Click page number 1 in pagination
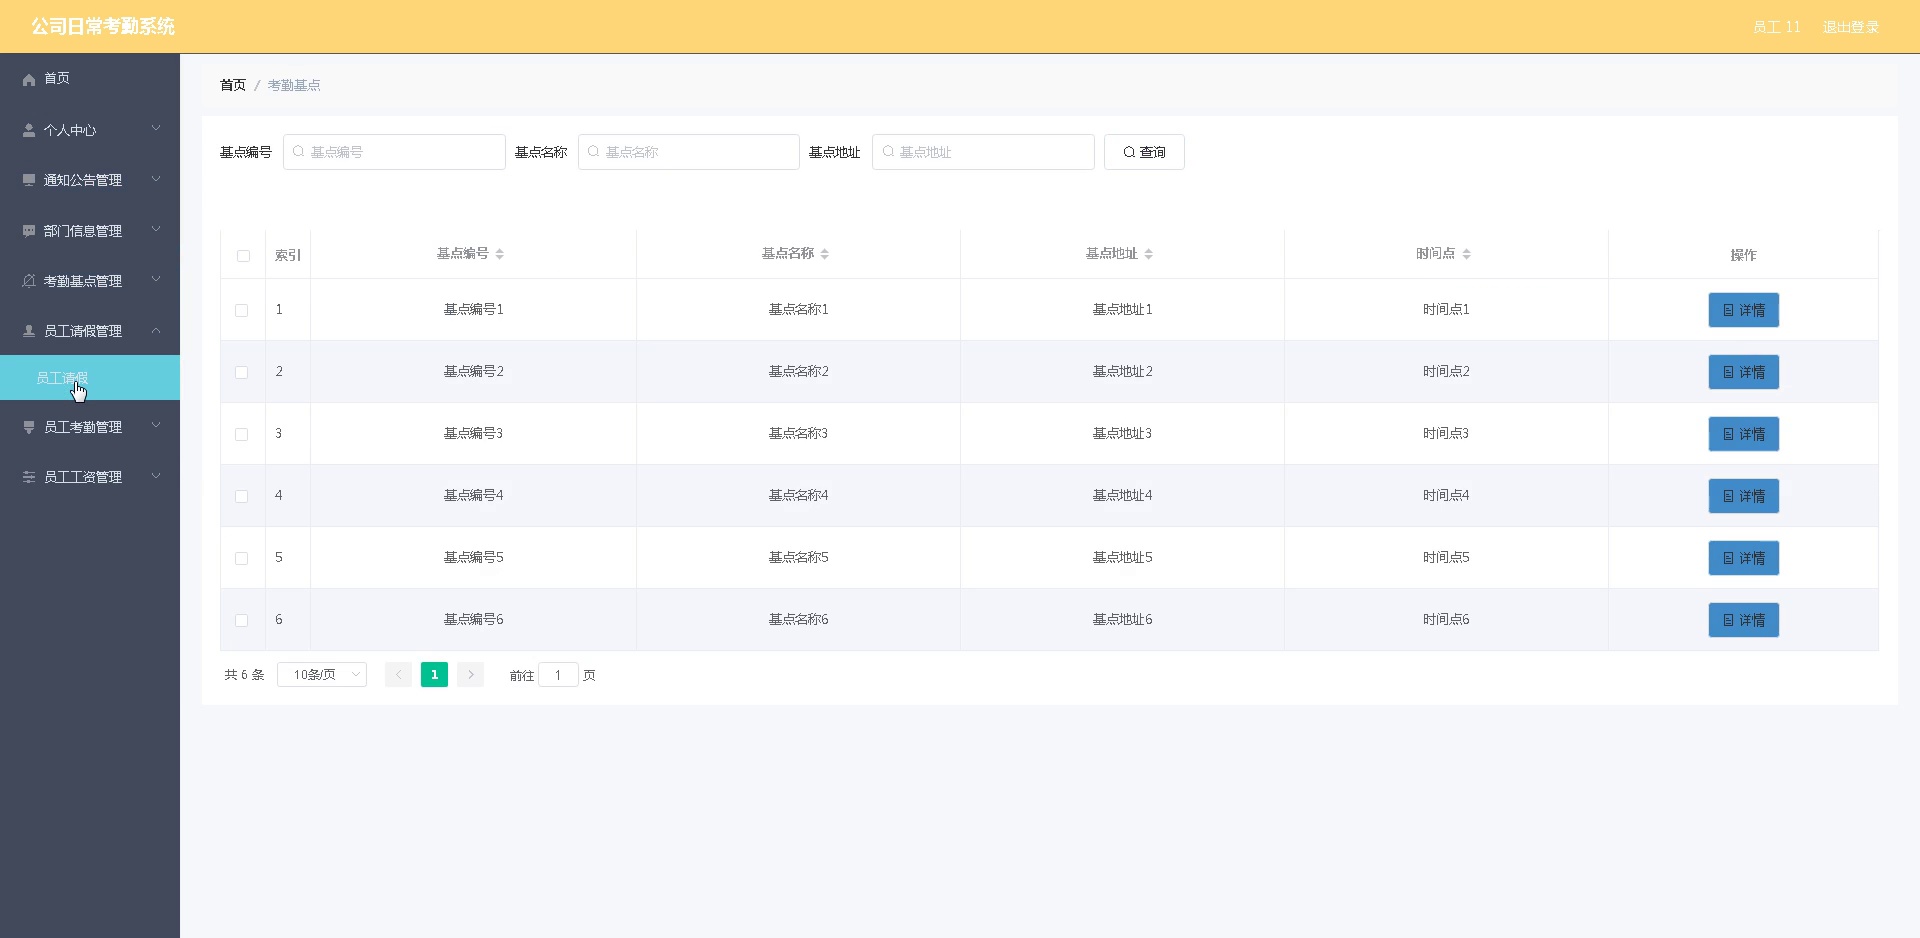1920x938 pixels. [x=434, y=675]
